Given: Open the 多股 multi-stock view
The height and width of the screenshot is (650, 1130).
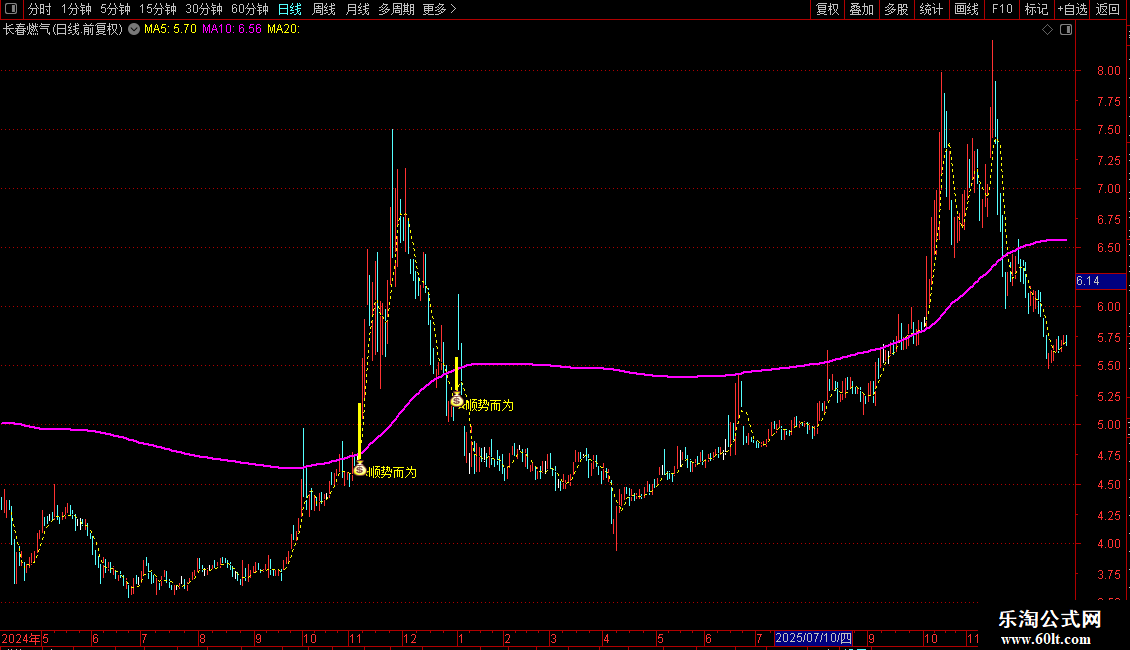Looking at the screenshot, I should coord(897,9).
